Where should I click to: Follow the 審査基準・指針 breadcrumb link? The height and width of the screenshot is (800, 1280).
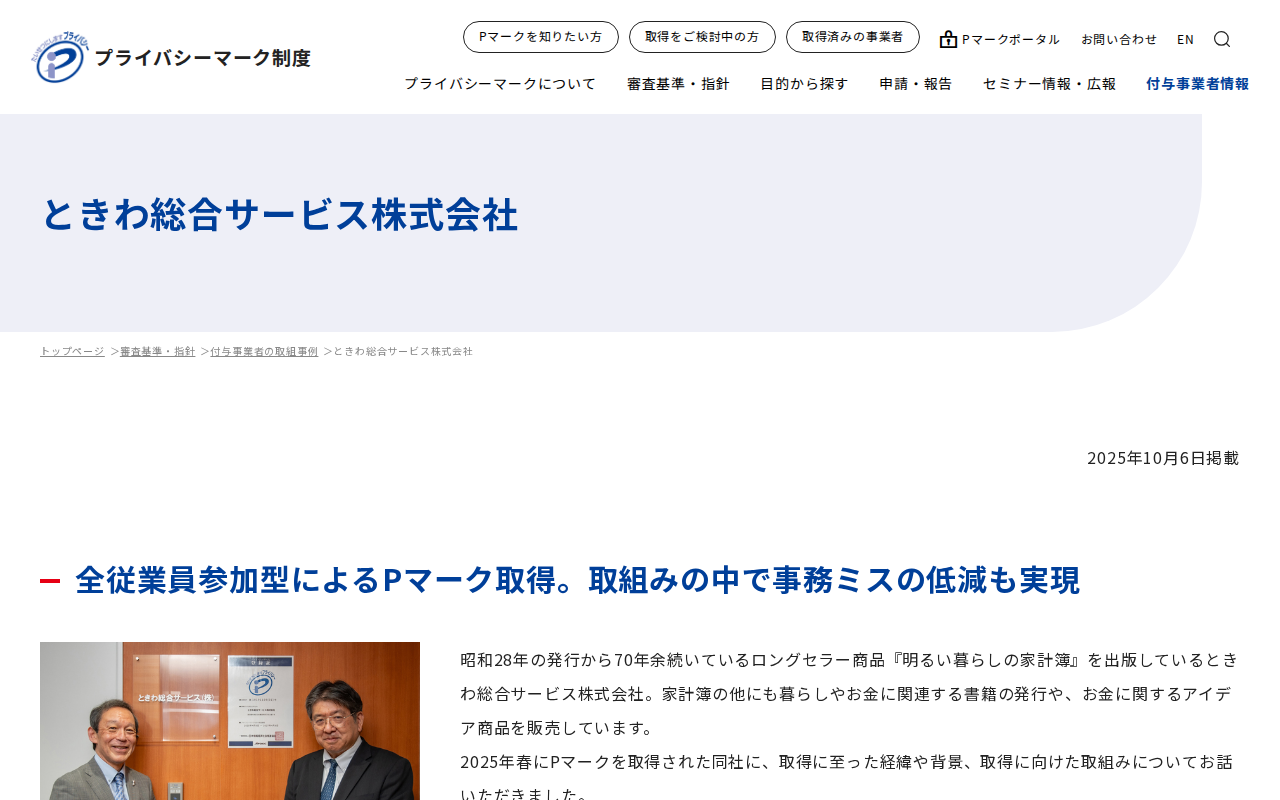158,352
